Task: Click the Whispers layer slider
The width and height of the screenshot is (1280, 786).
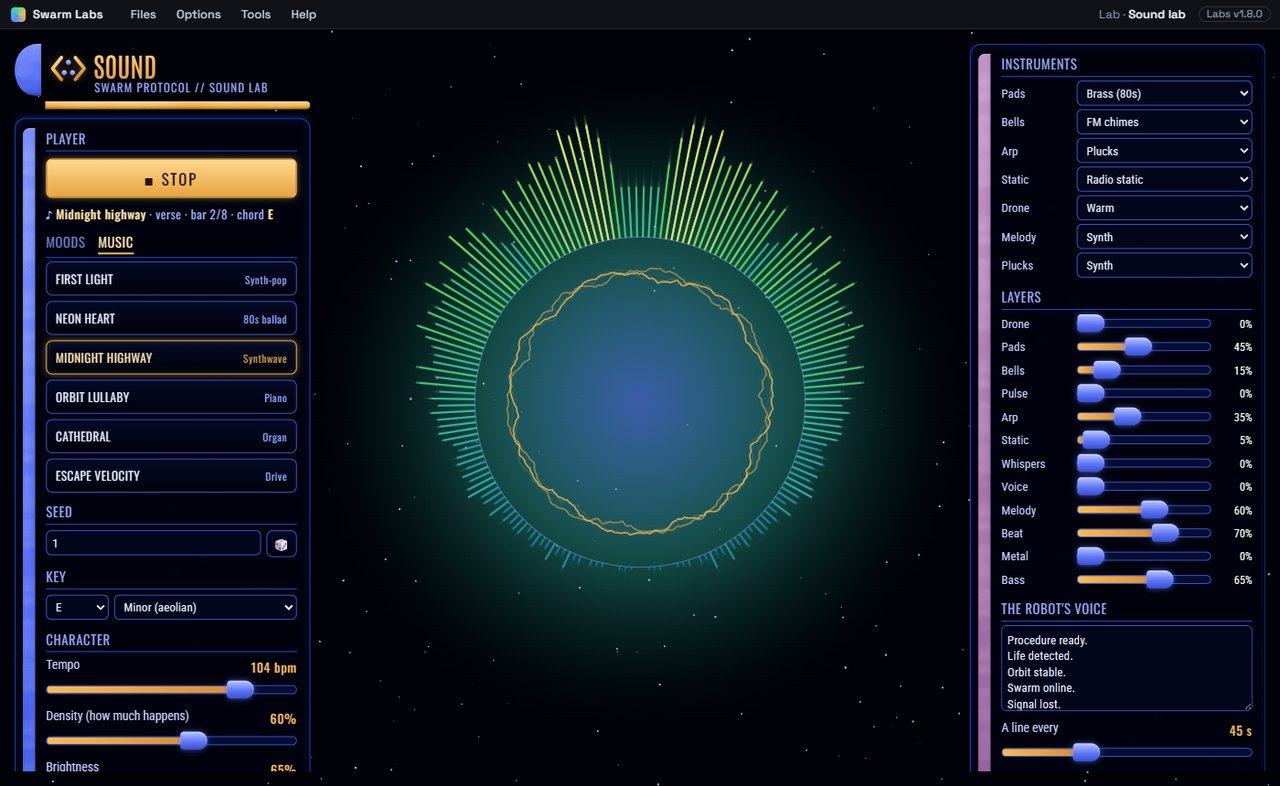Action: [x=1144, y=464]
